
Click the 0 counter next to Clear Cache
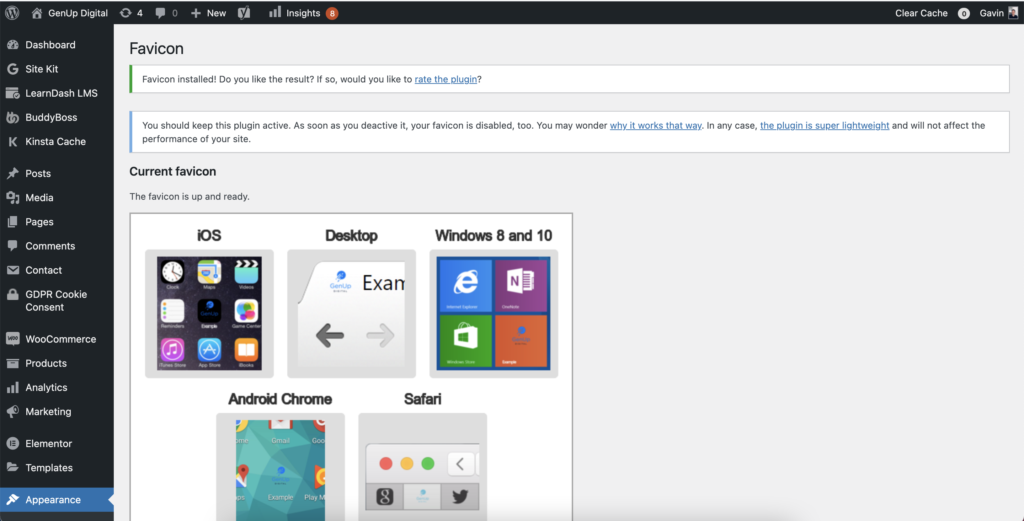click(963, 14)
